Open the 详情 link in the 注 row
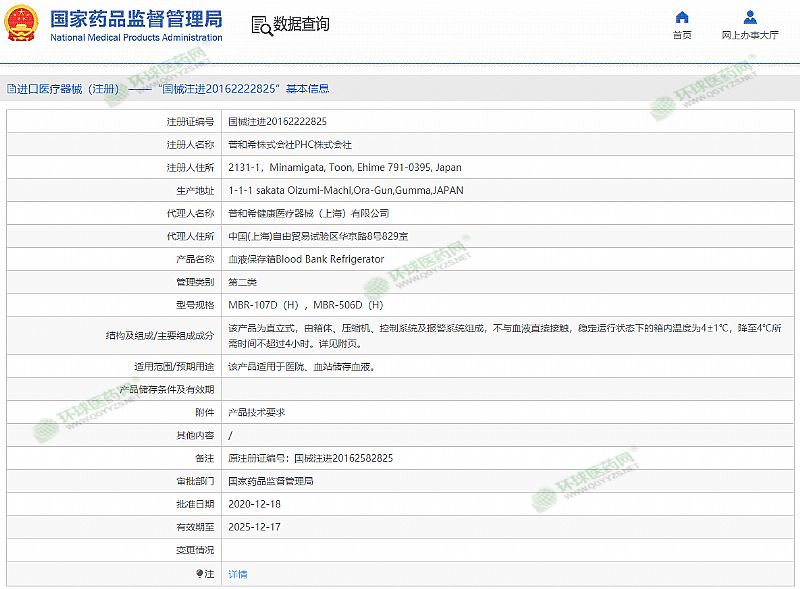Viewport: 800px width, 589px height. [237, 574]
